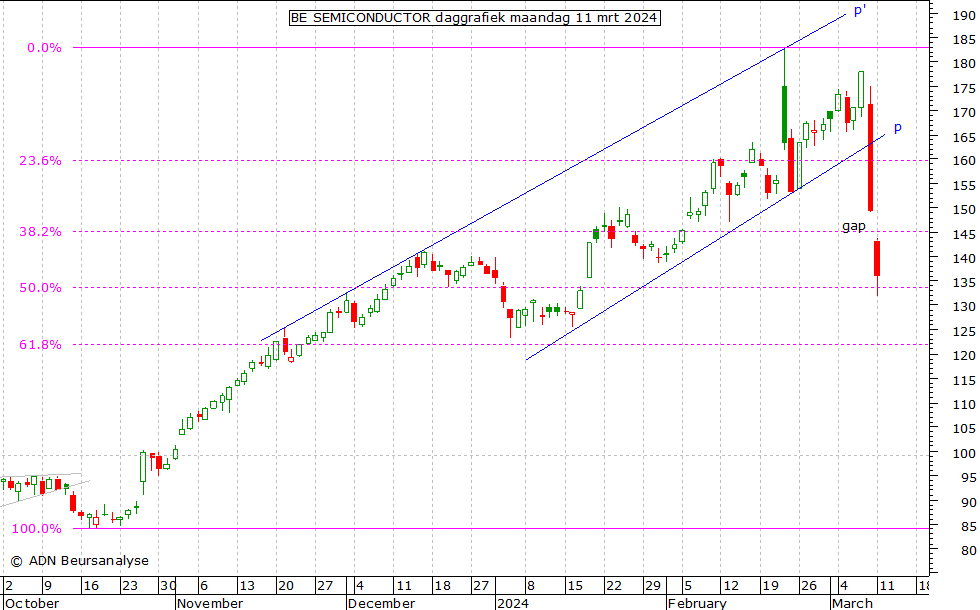Click the date label '27' in November
Screen dimensions: 980x610
click(x=325, y=586)
